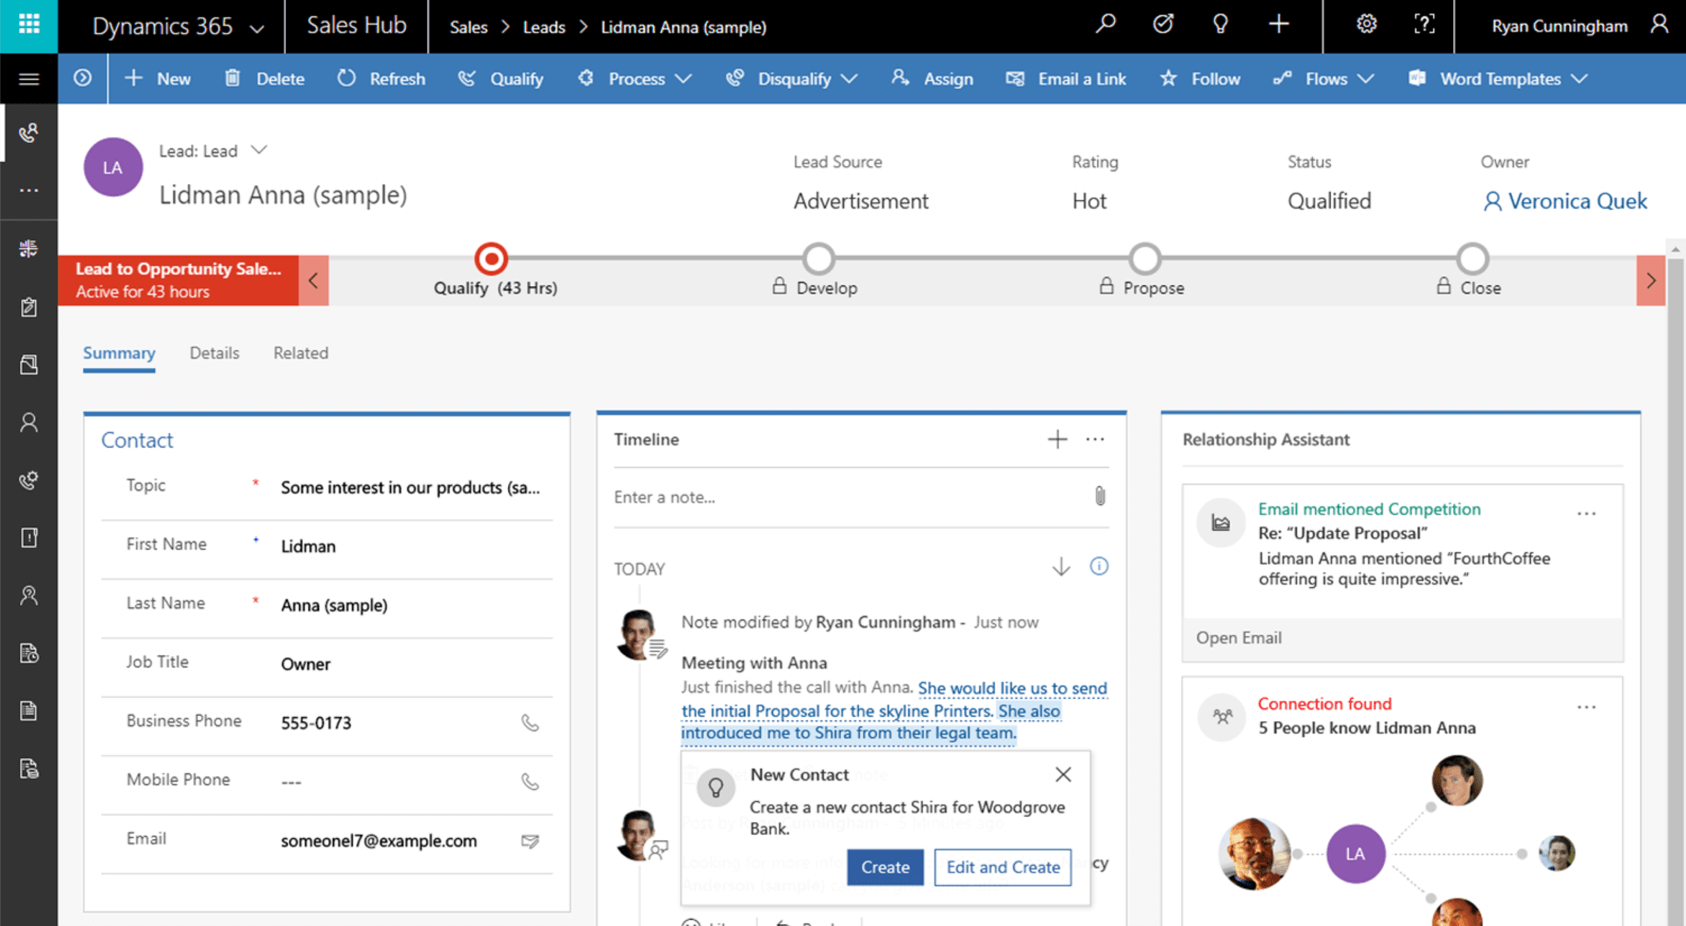
Task: Sort timeline with down arrow icon
Action: click(1061, 567)
